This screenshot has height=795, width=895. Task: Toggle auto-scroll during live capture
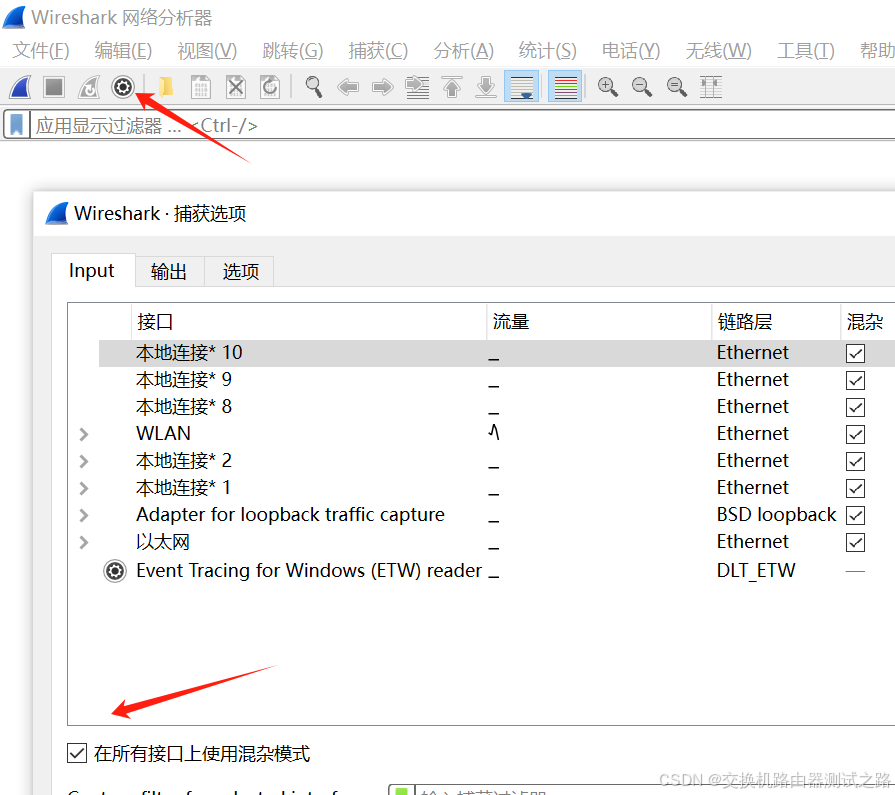[x=521, y=87]
